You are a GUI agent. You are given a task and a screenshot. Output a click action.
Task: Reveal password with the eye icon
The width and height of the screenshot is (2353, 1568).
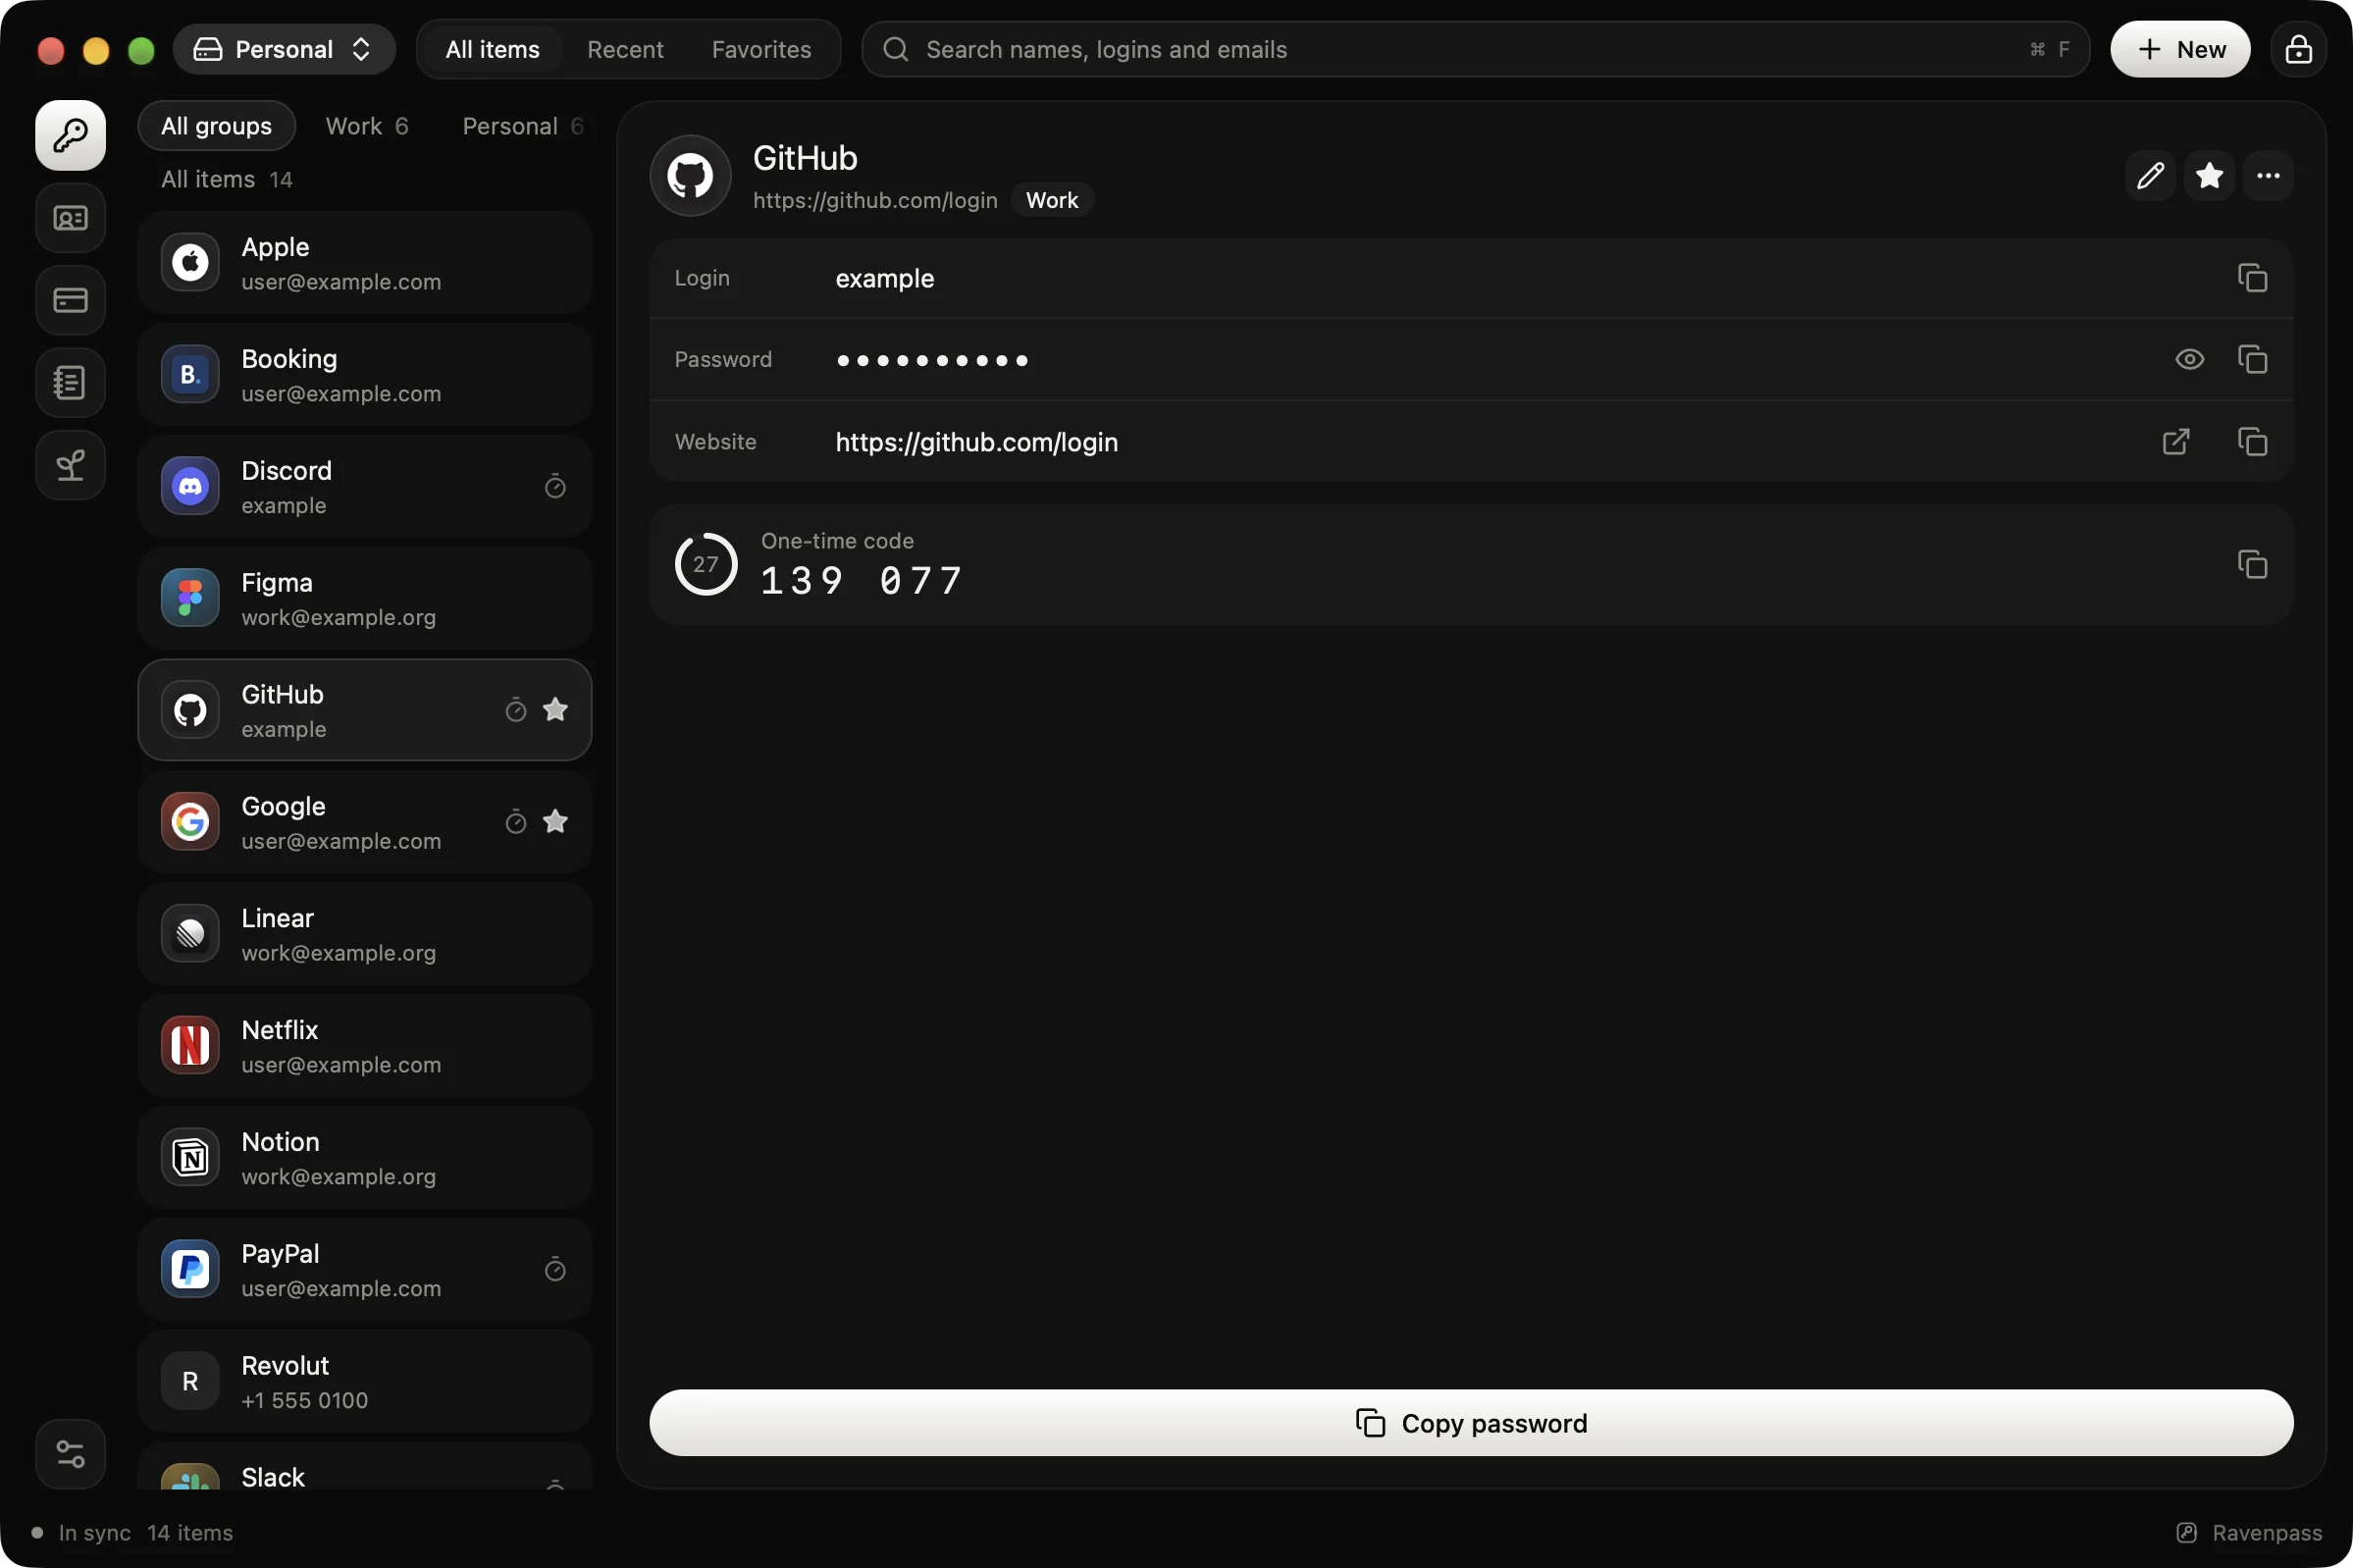(x=2189, y=359)
